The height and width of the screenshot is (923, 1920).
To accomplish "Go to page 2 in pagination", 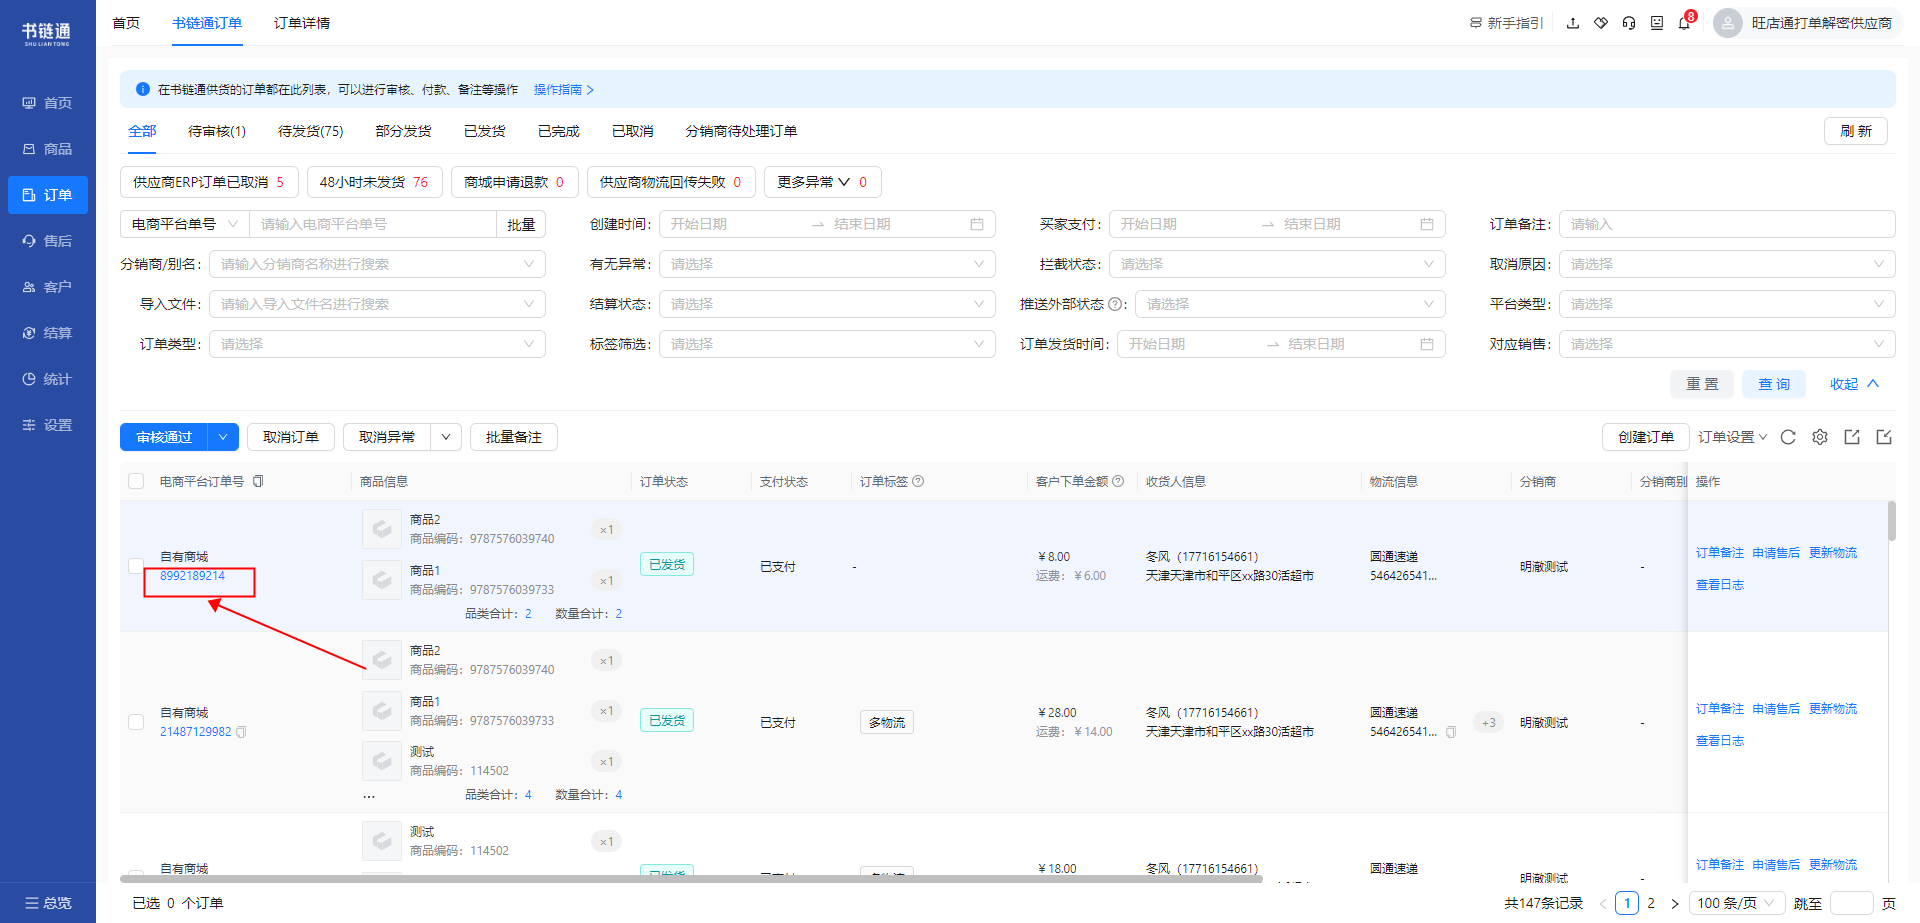I will tap(1651, 903).
